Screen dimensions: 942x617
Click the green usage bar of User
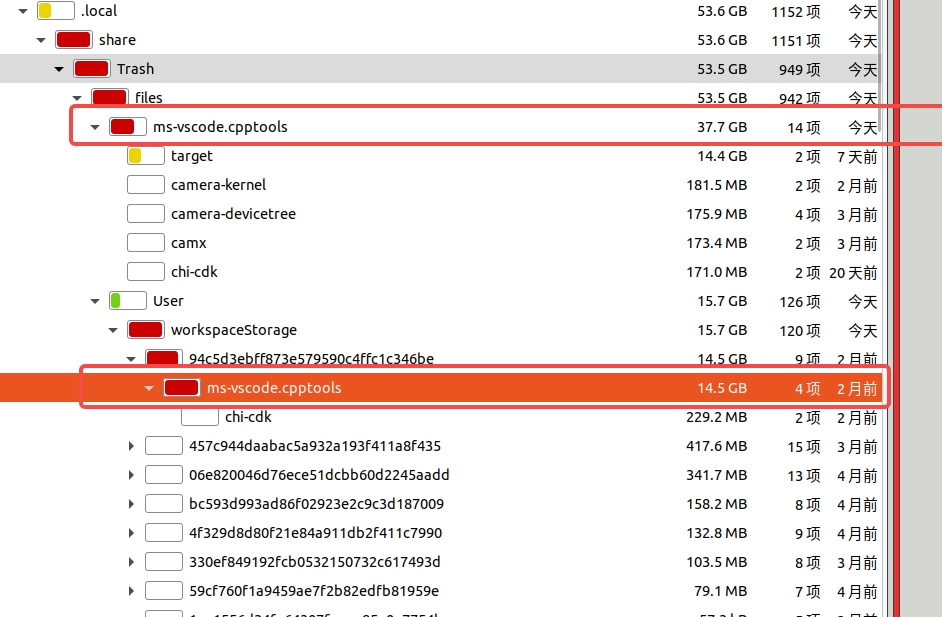[128, 301]
